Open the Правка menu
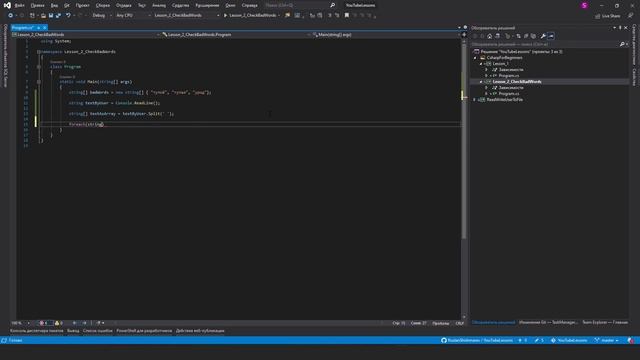 click(x=37, y=5)
